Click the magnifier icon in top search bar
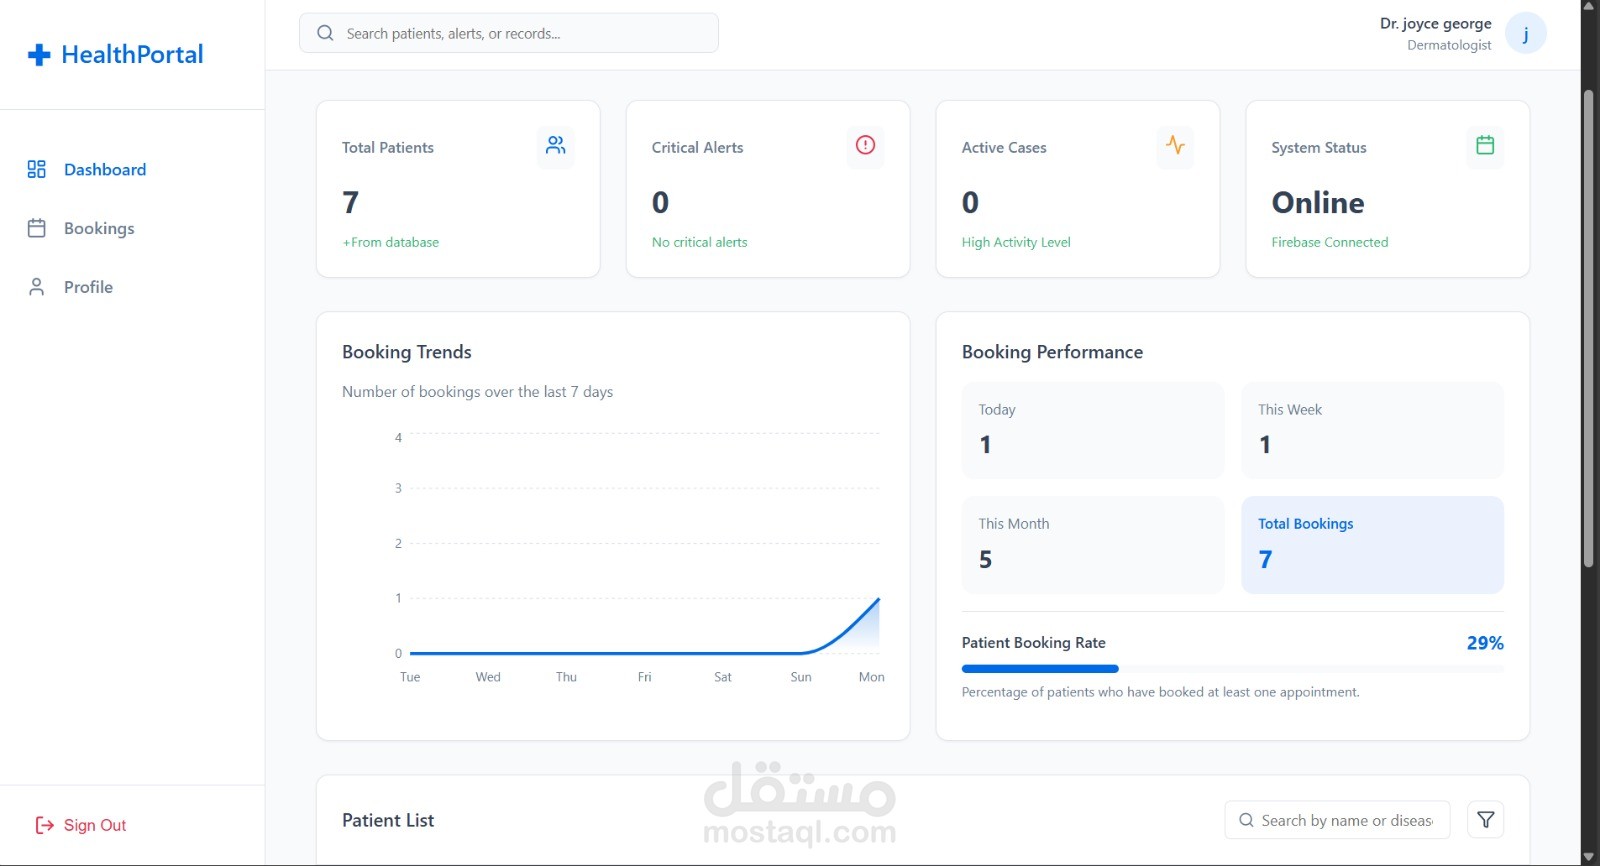The width and height of the screenshot is (1600, 866). [x=325, y=33]
